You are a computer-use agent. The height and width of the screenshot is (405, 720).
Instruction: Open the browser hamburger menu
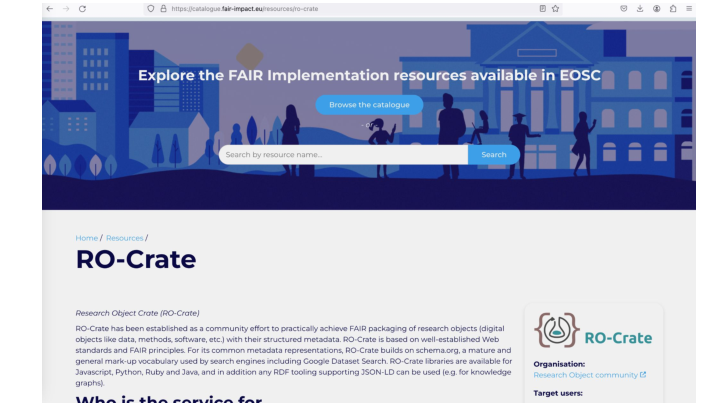tap(689, 9)
